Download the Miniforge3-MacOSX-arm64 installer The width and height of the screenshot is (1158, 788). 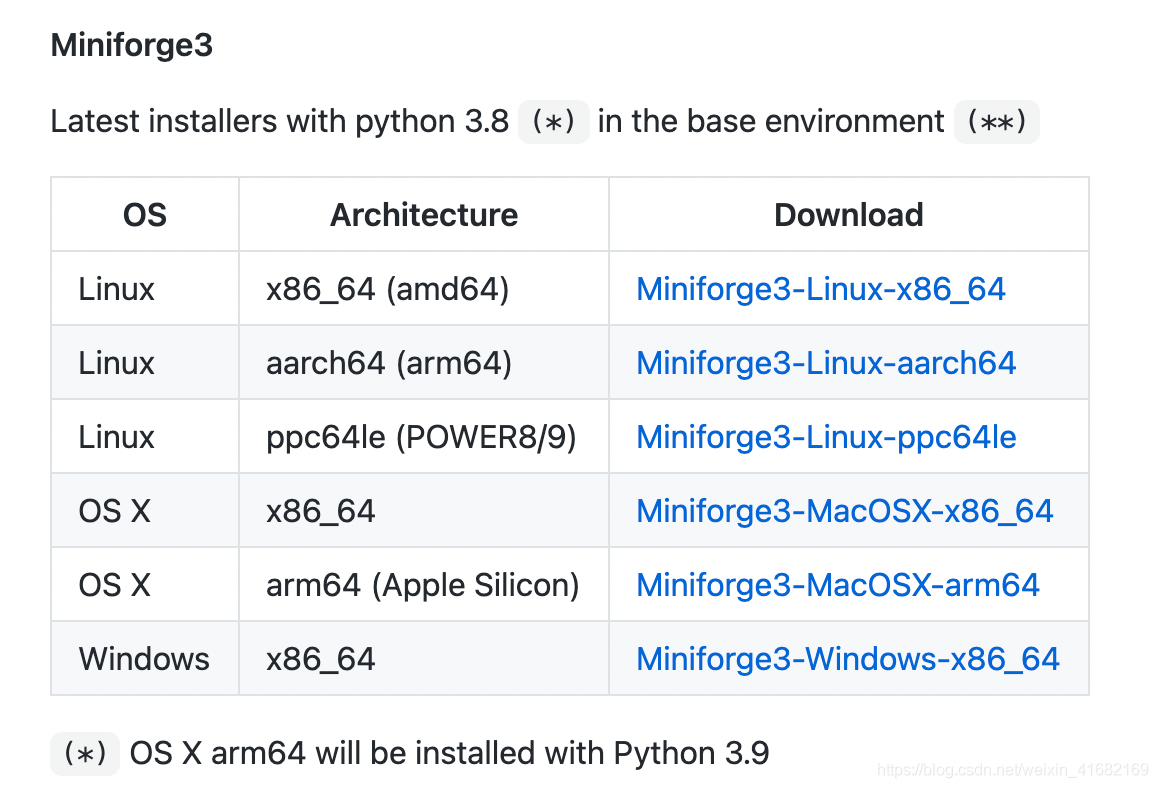(x=838, y=585)
